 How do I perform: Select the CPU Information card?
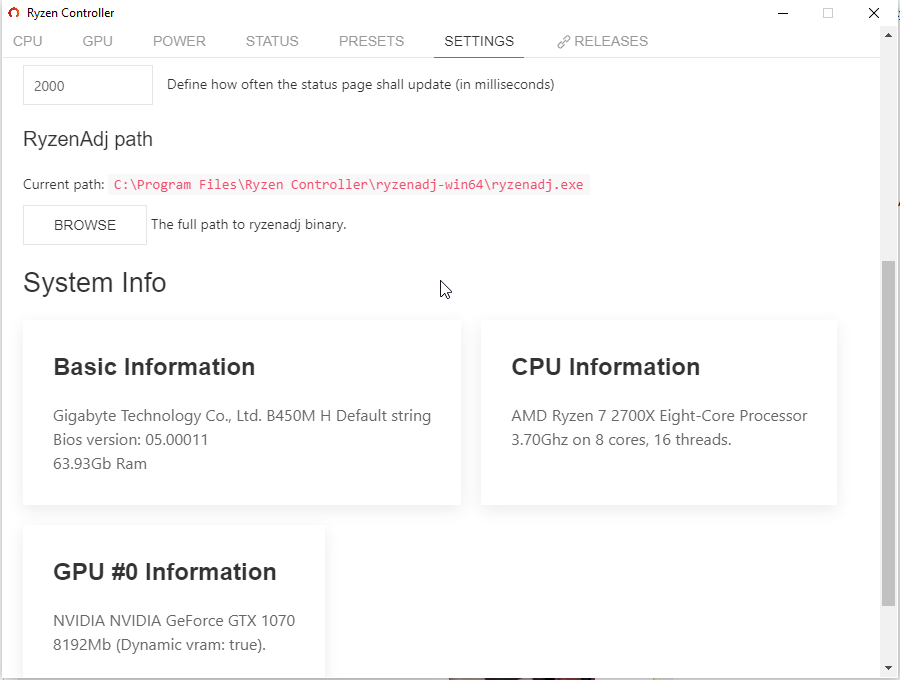[659, 412]
